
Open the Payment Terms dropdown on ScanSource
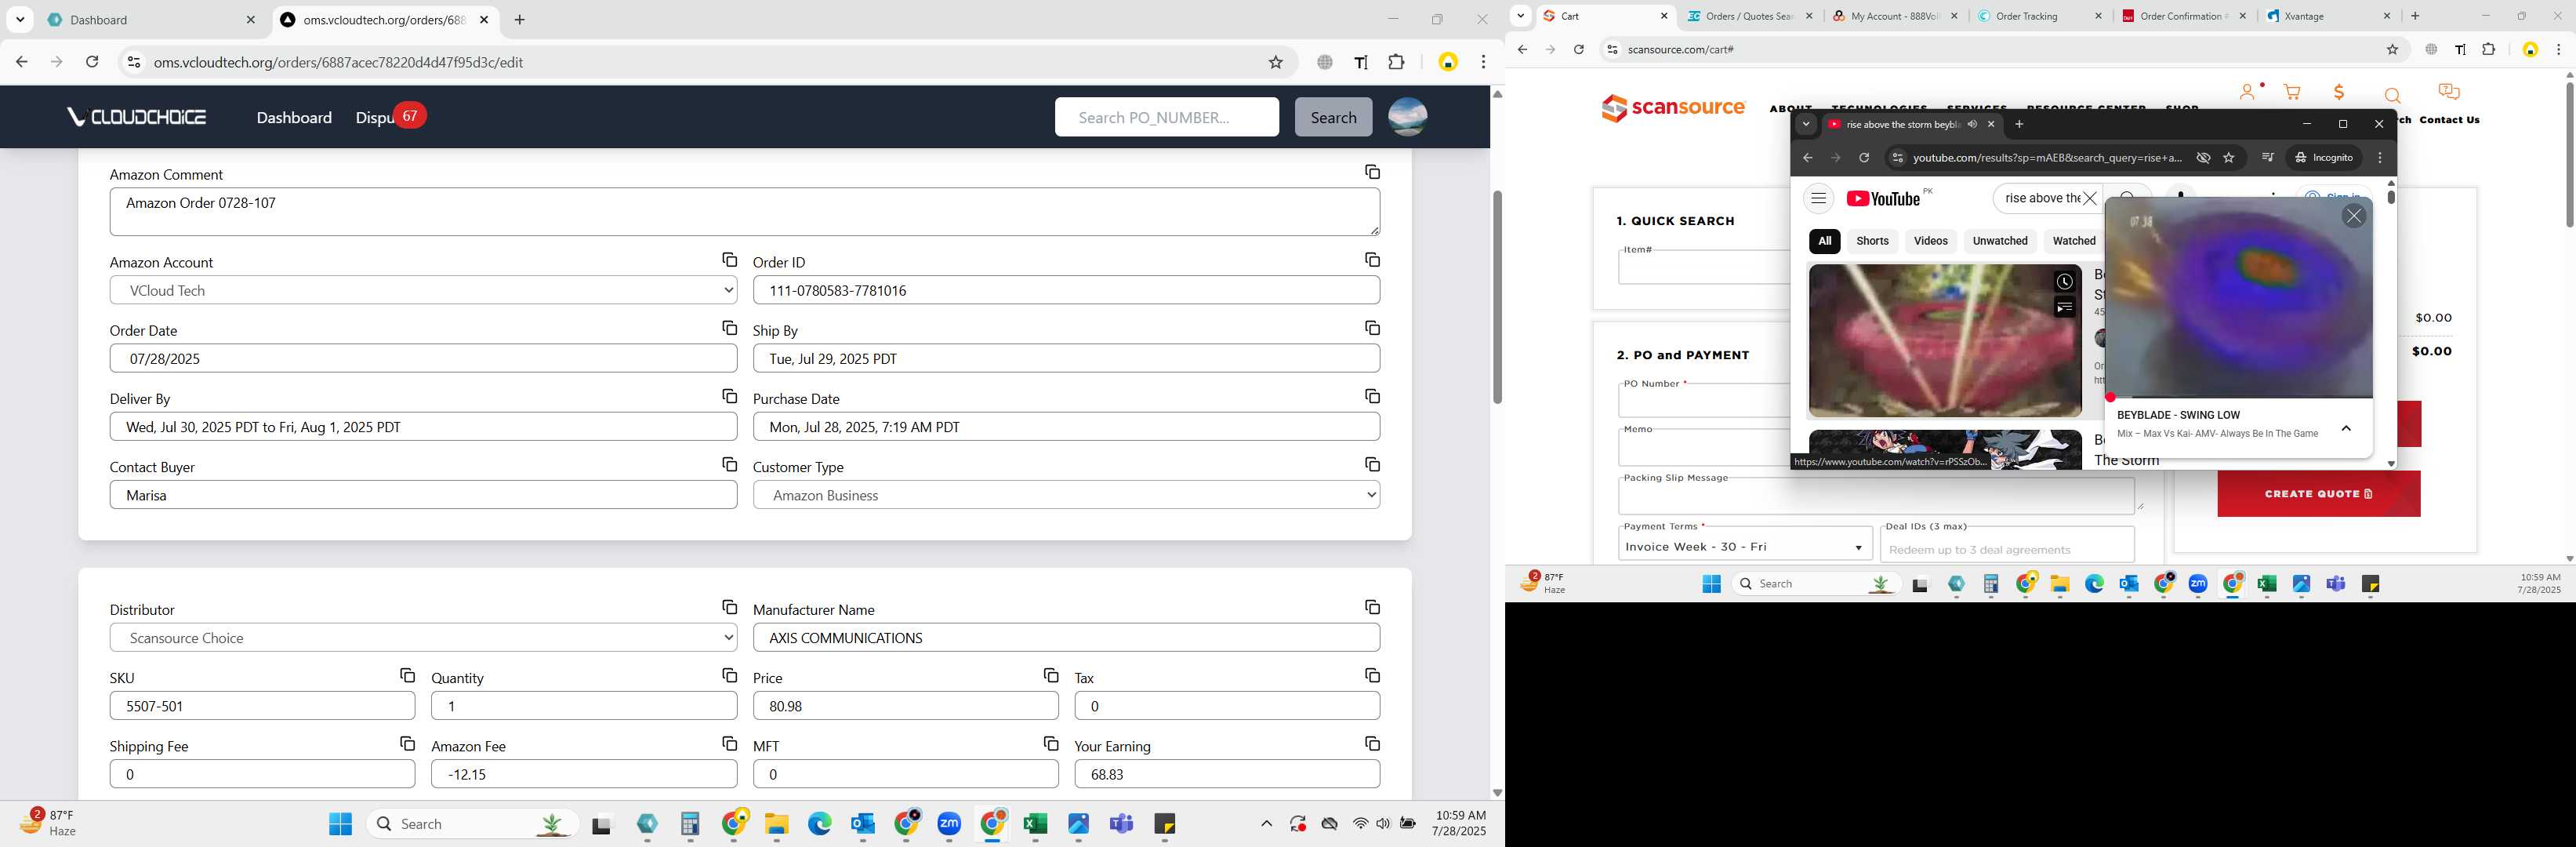(1745, 546)
